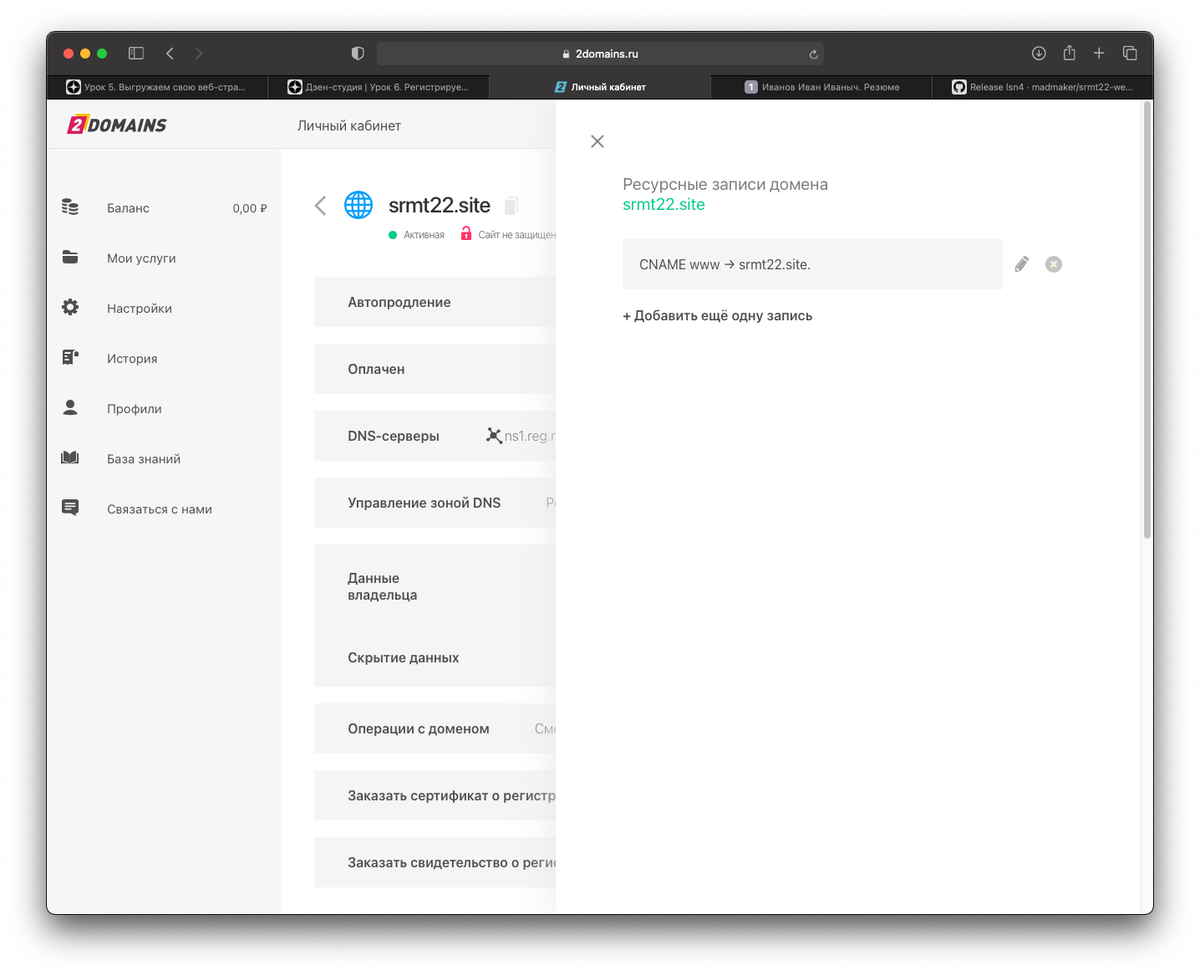Switch to the GitHub Release lsn4 tab
This screenshot has width=1200, height=976.
point(1042,87)
